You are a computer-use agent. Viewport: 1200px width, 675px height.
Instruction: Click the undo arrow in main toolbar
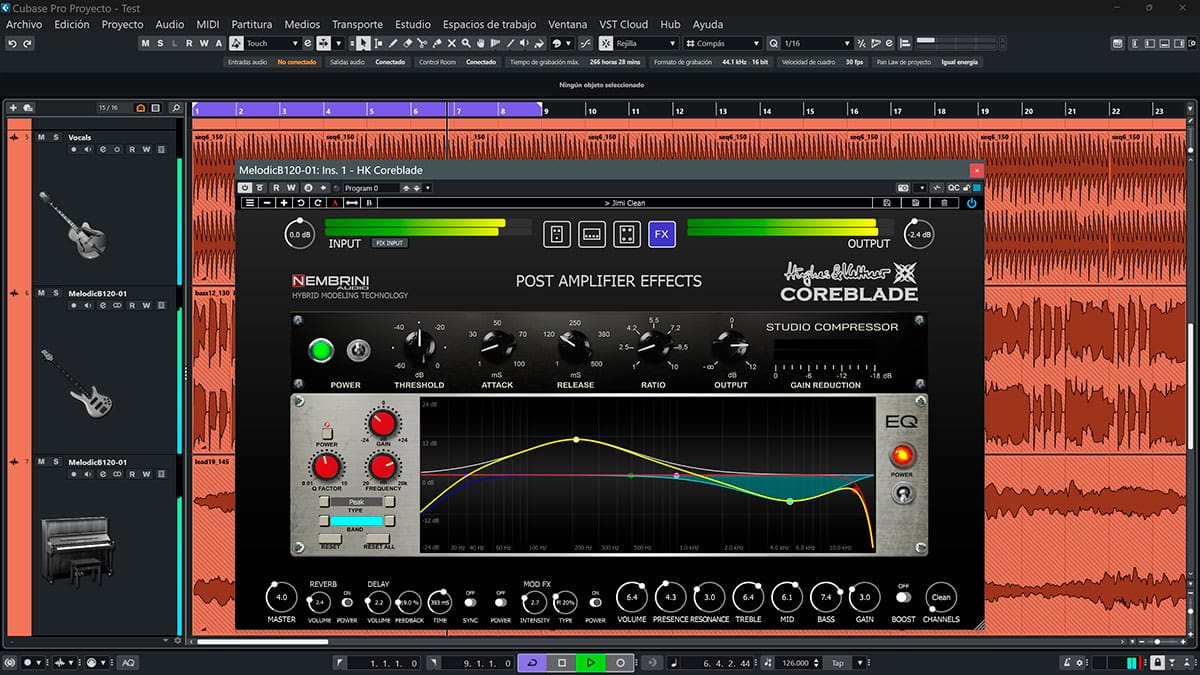[12, 44]
